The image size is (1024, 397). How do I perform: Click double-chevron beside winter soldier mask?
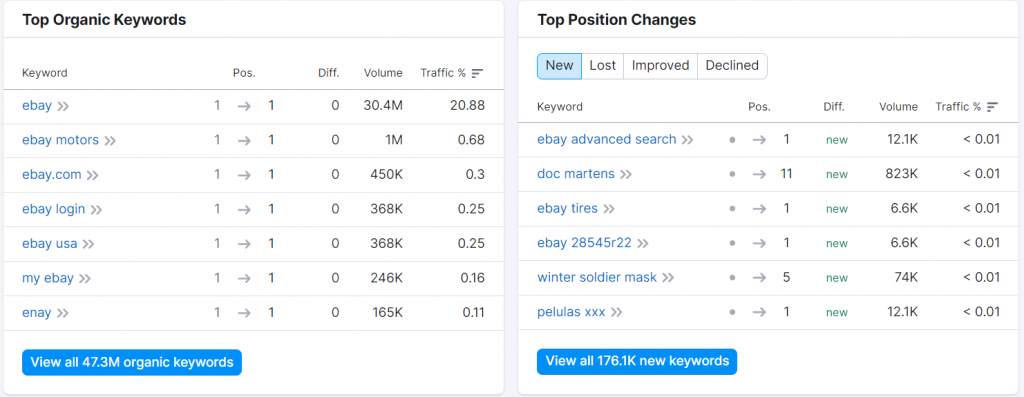[667, 278]
